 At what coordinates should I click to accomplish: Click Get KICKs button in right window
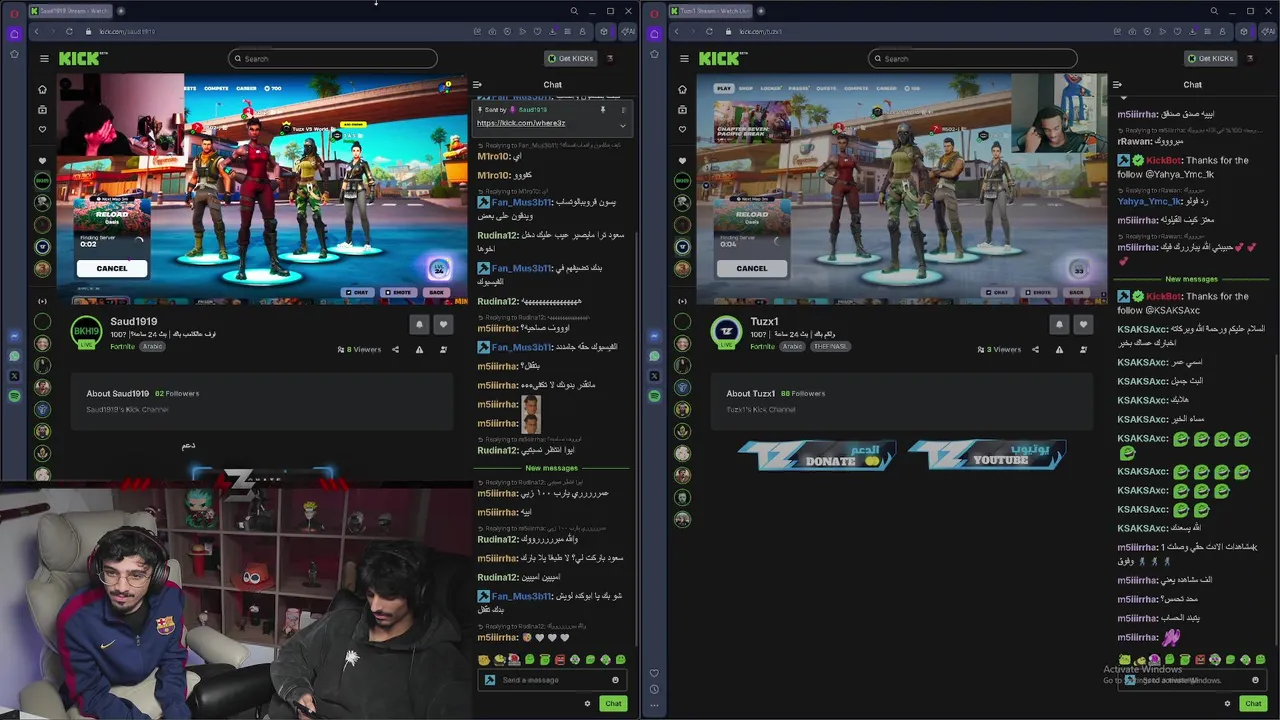tap(1210, 58)
